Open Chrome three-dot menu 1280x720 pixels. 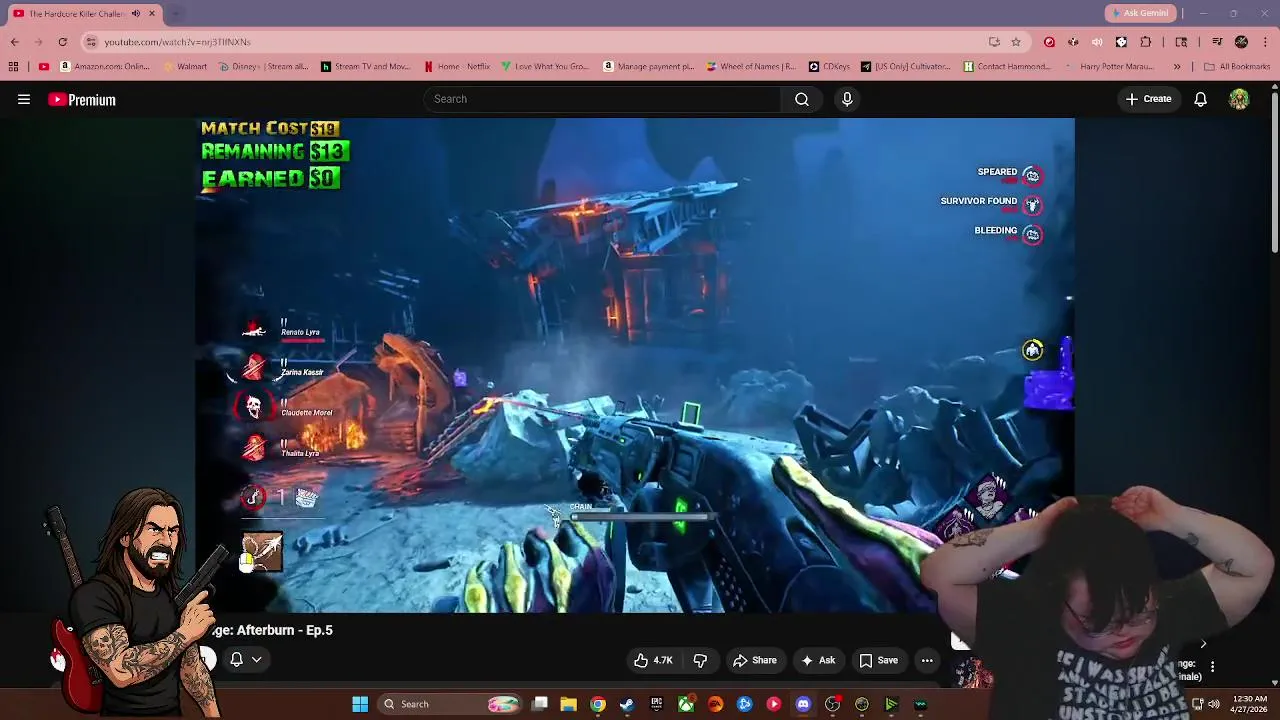[x=1265, y=42]
